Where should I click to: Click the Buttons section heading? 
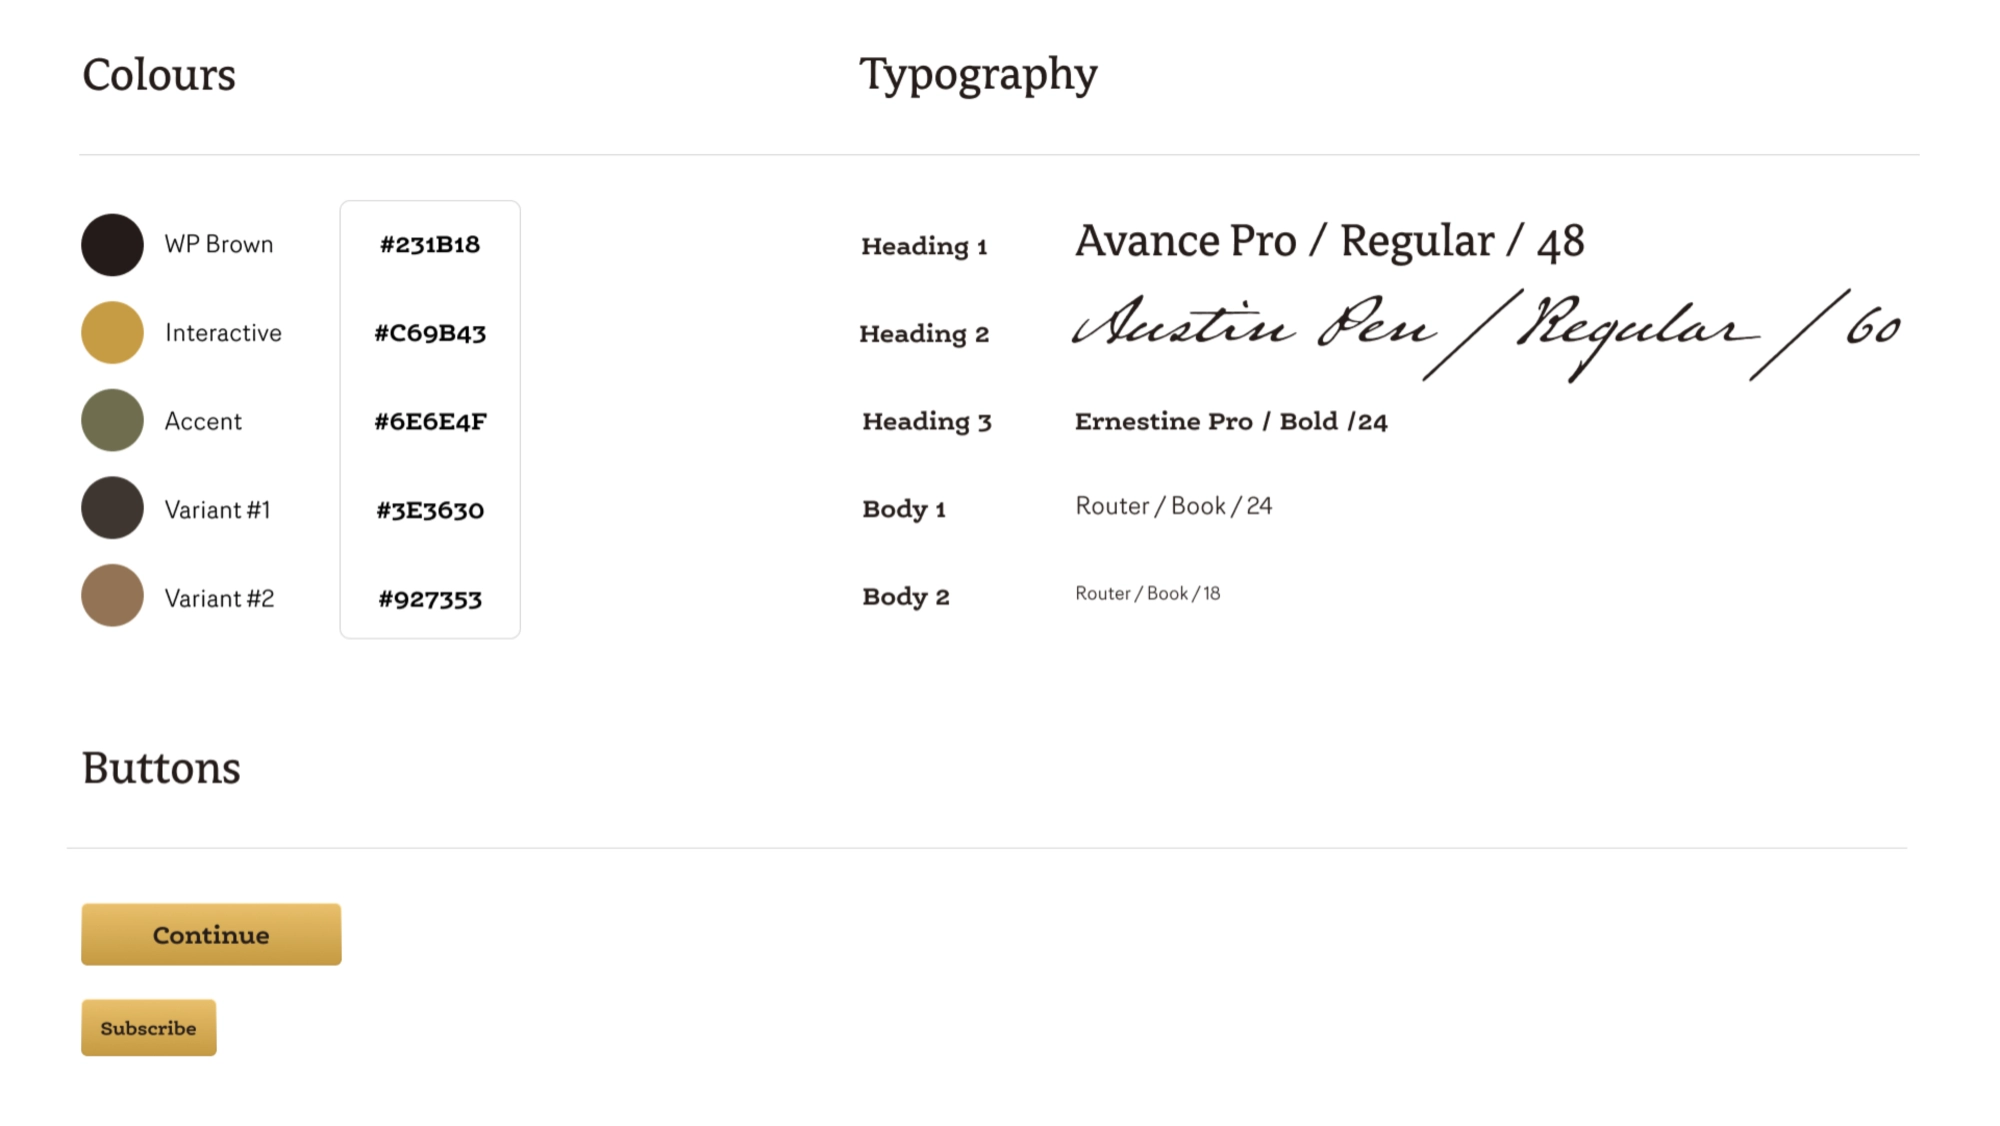pos(161,768)
